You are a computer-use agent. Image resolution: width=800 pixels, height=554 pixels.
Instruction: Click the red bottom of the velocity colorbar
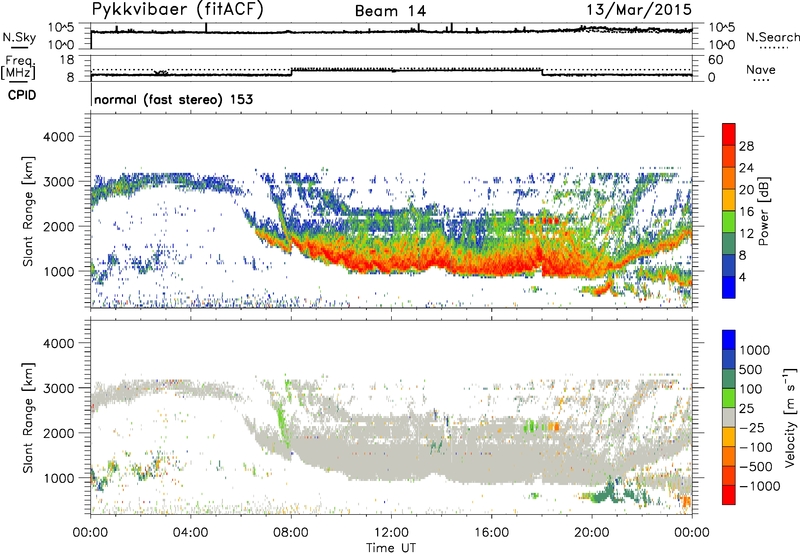pyautogui.click(x=729, y=495)
